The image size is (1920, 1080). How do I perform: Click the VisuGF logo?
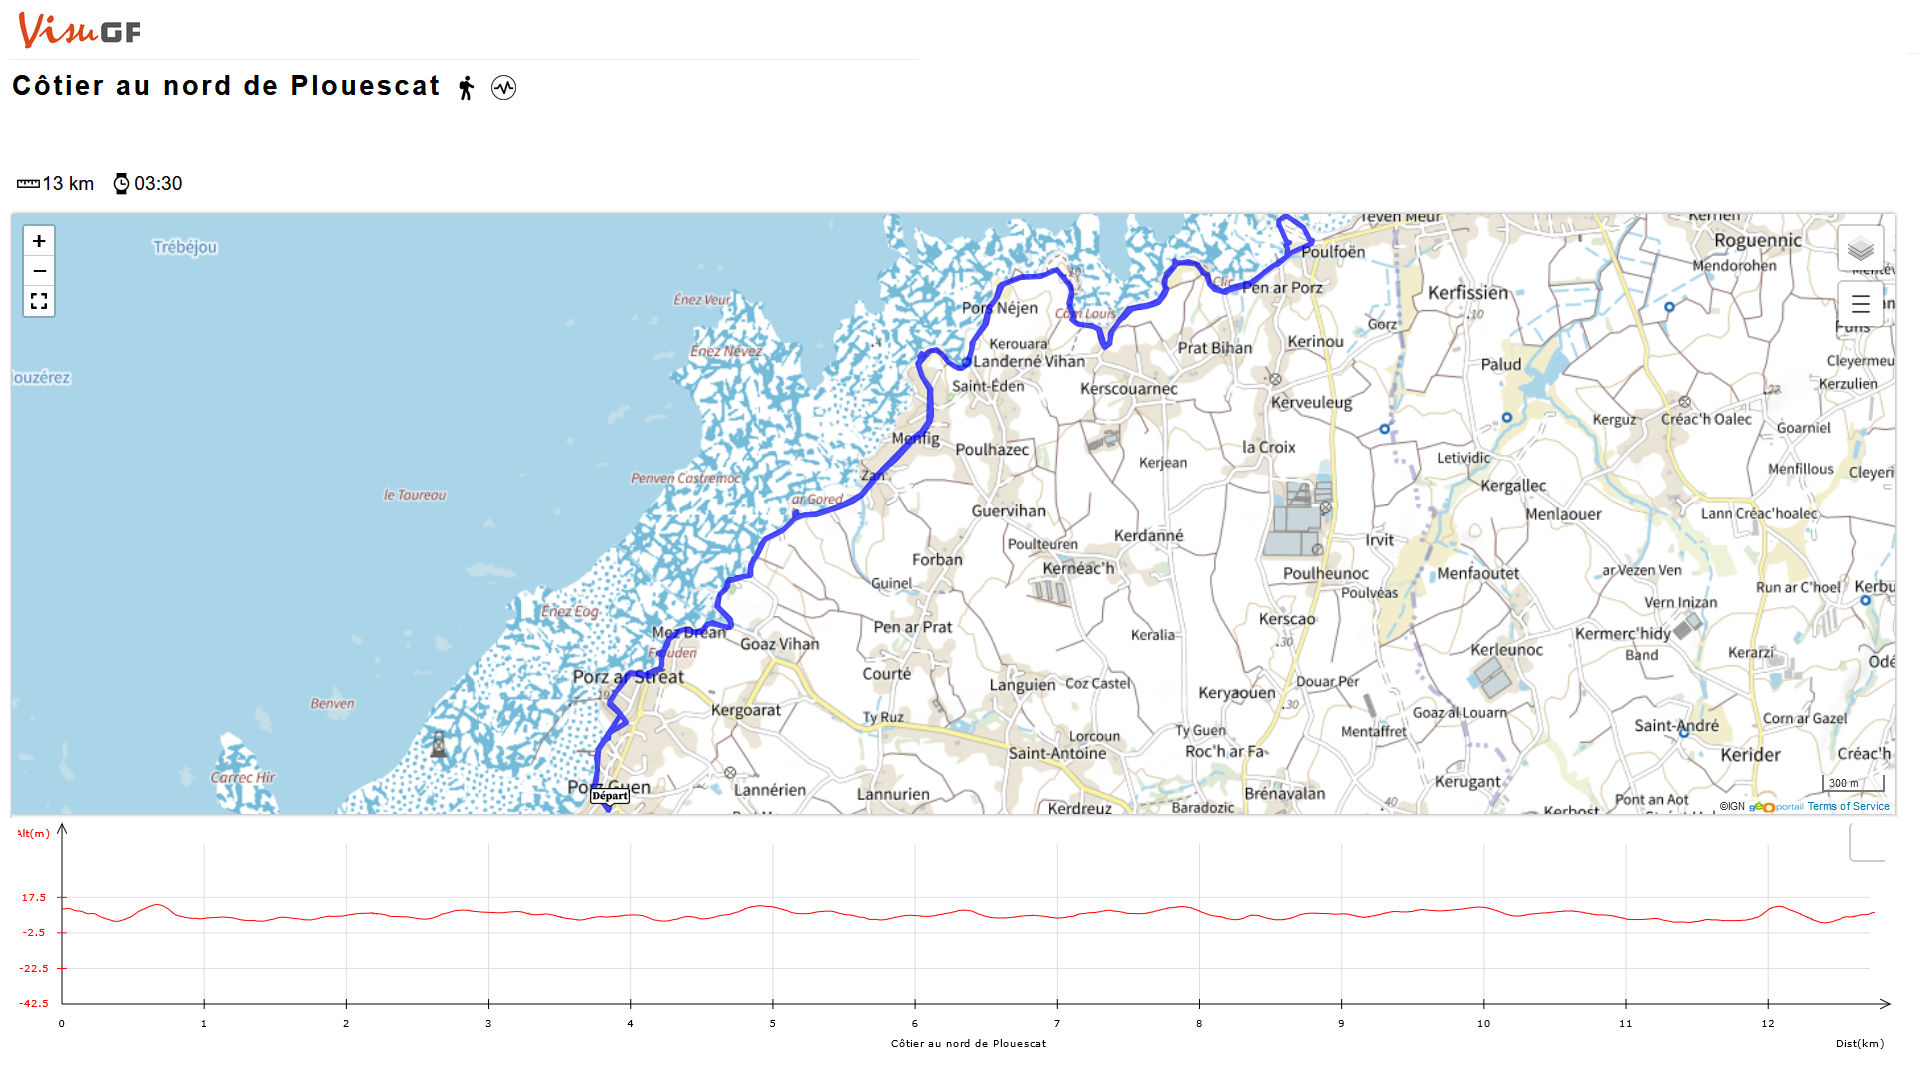coord(80,31)
